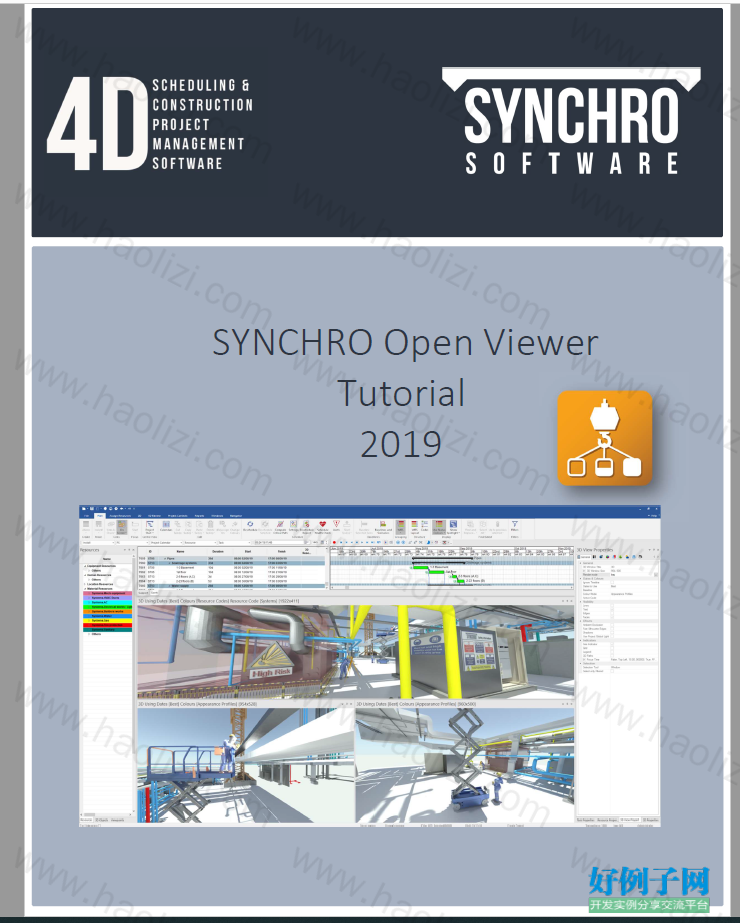Click the word Tutorial
Image resolution: width=740 pixels, height=923 pixels.
coord(401,393)
